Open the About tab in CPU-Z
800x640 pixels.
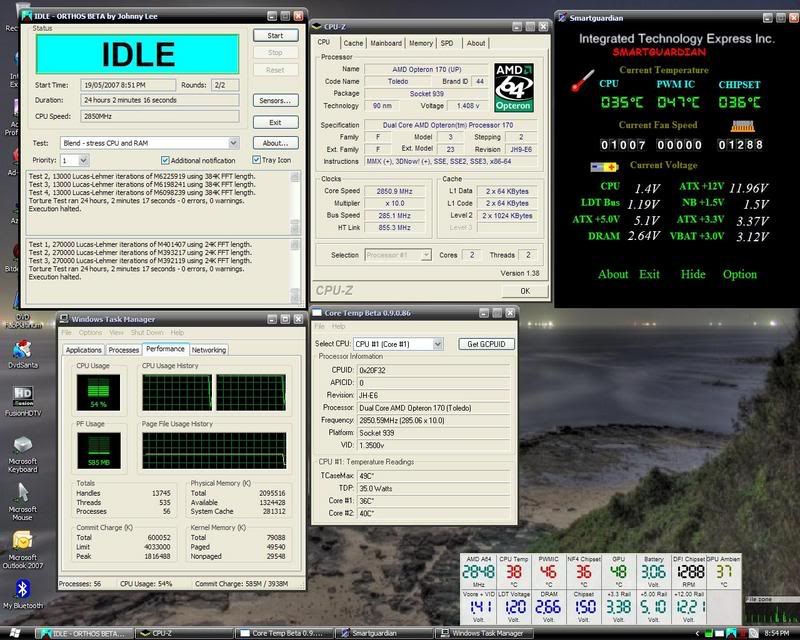476,43
